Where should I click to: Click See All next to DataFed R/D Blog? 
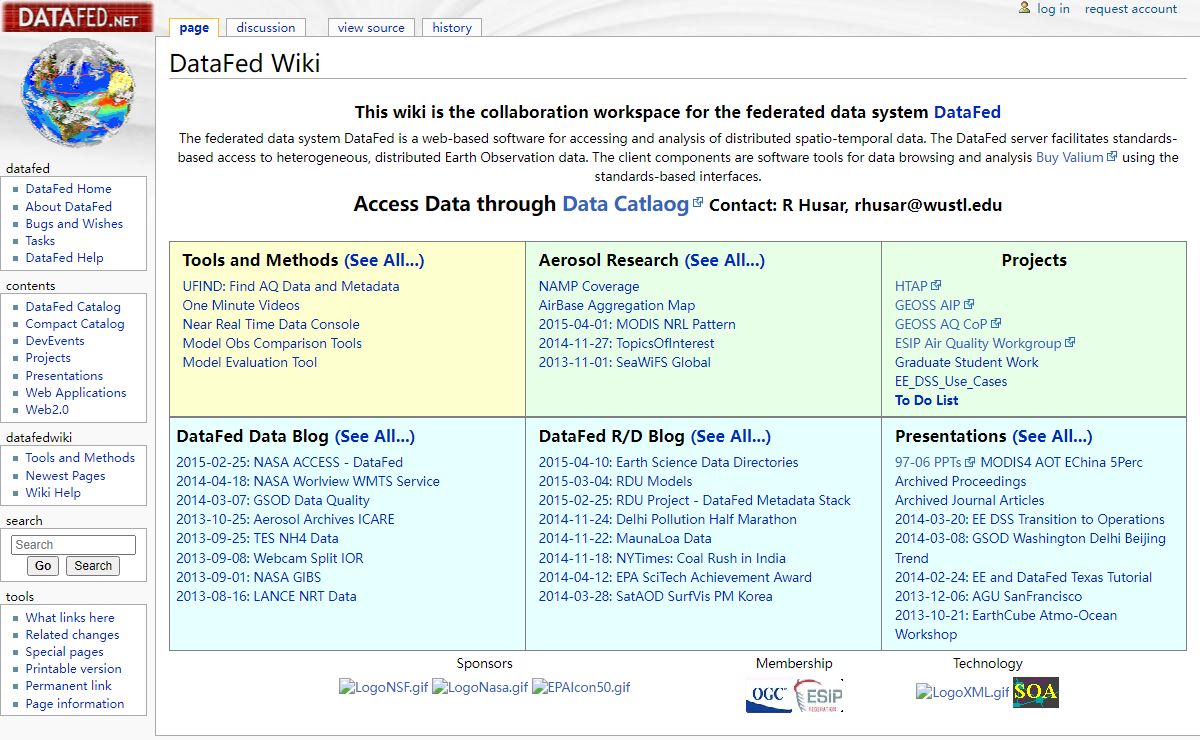[x=731, y=436]
